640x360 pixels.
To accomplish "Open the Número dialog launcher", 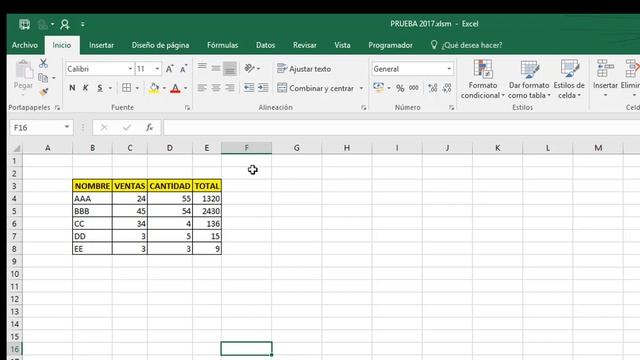I will pyautogui.click(x=451, y=108).
